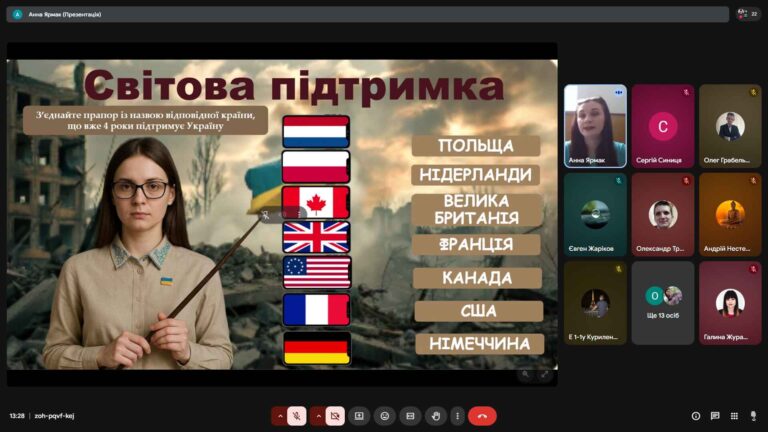Leave the call
768x432 pixels.
point(482,416)
